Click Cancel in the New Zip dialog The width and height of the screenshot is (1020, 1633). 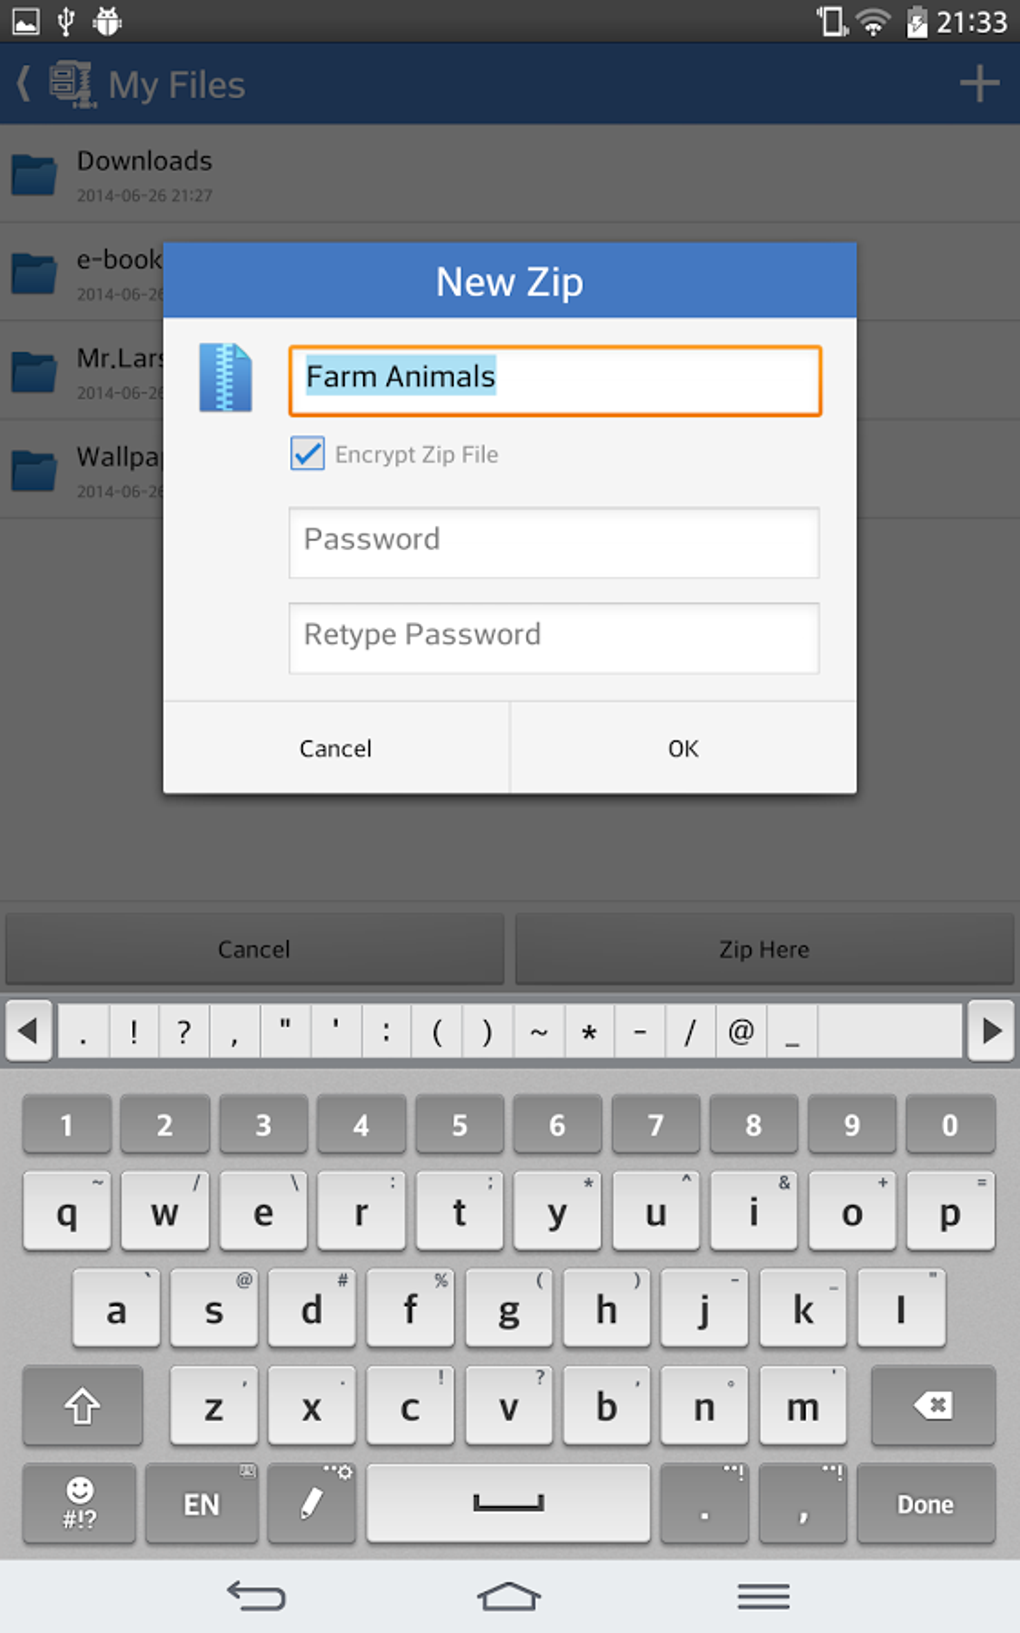click(336, 748)
